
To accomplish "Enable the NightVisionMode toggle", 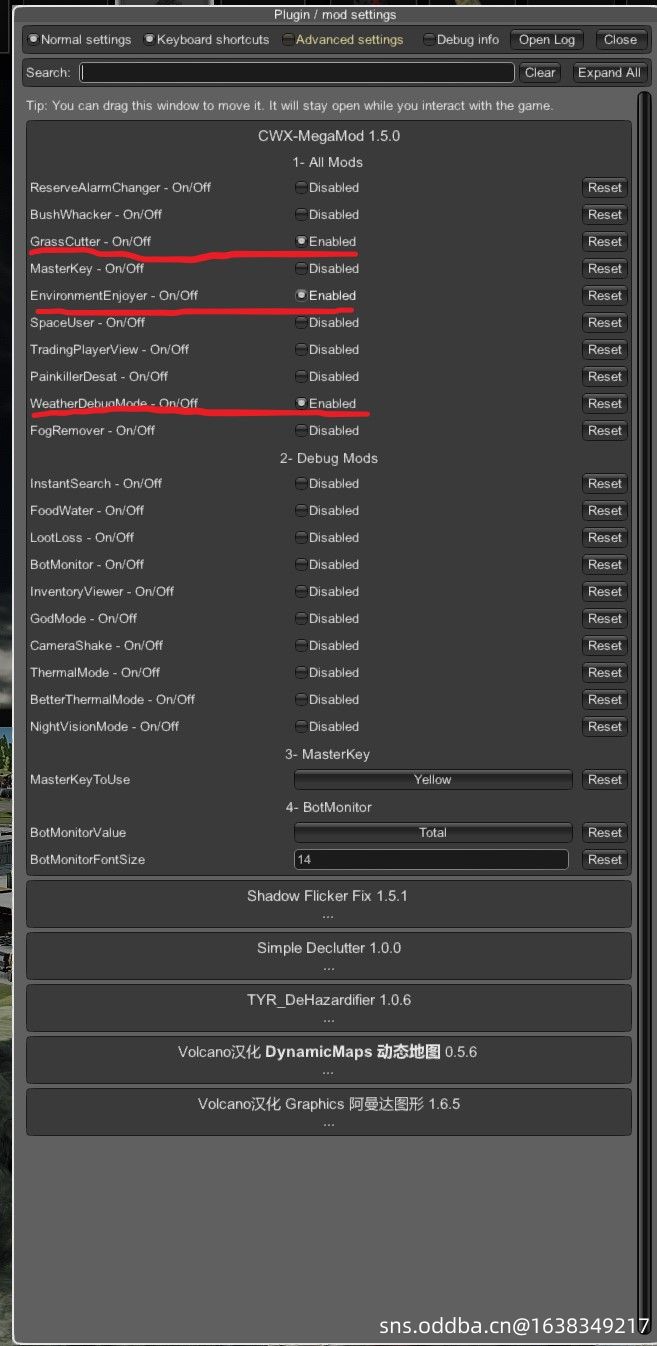I will (327, 727).
